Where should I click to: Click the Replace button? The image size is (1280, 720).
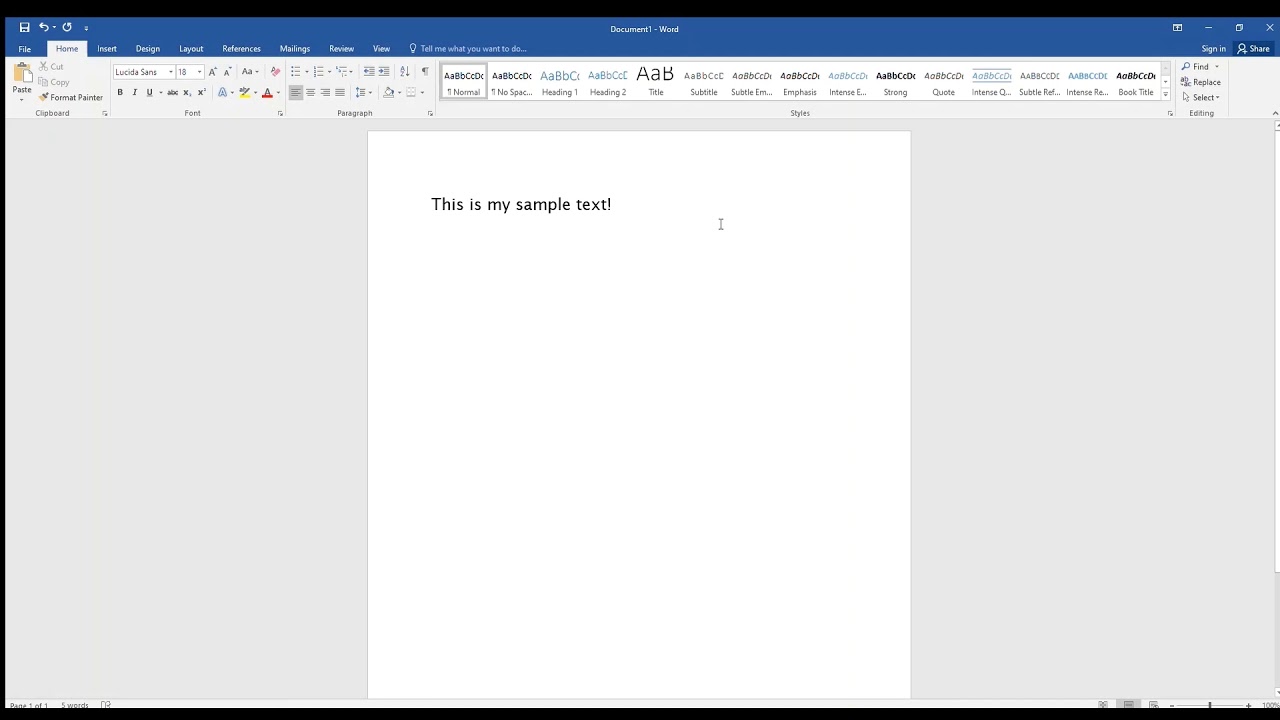pyautogui.click(x=1201, y=82)
